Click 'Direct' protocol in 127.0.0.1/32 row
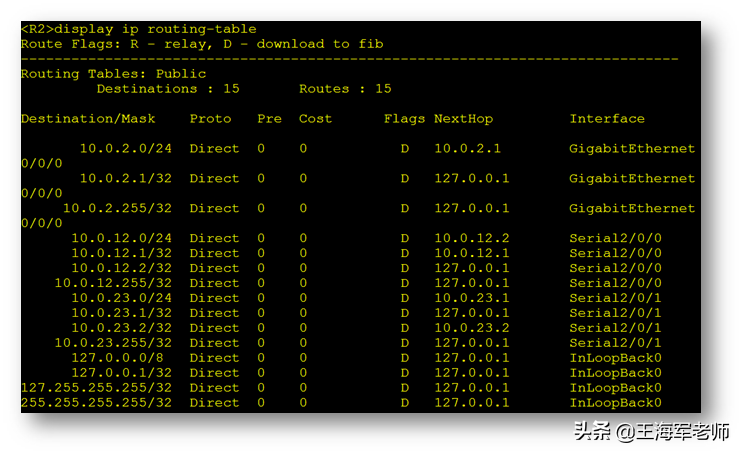743x455 pixels. click(x=214, y=373)
